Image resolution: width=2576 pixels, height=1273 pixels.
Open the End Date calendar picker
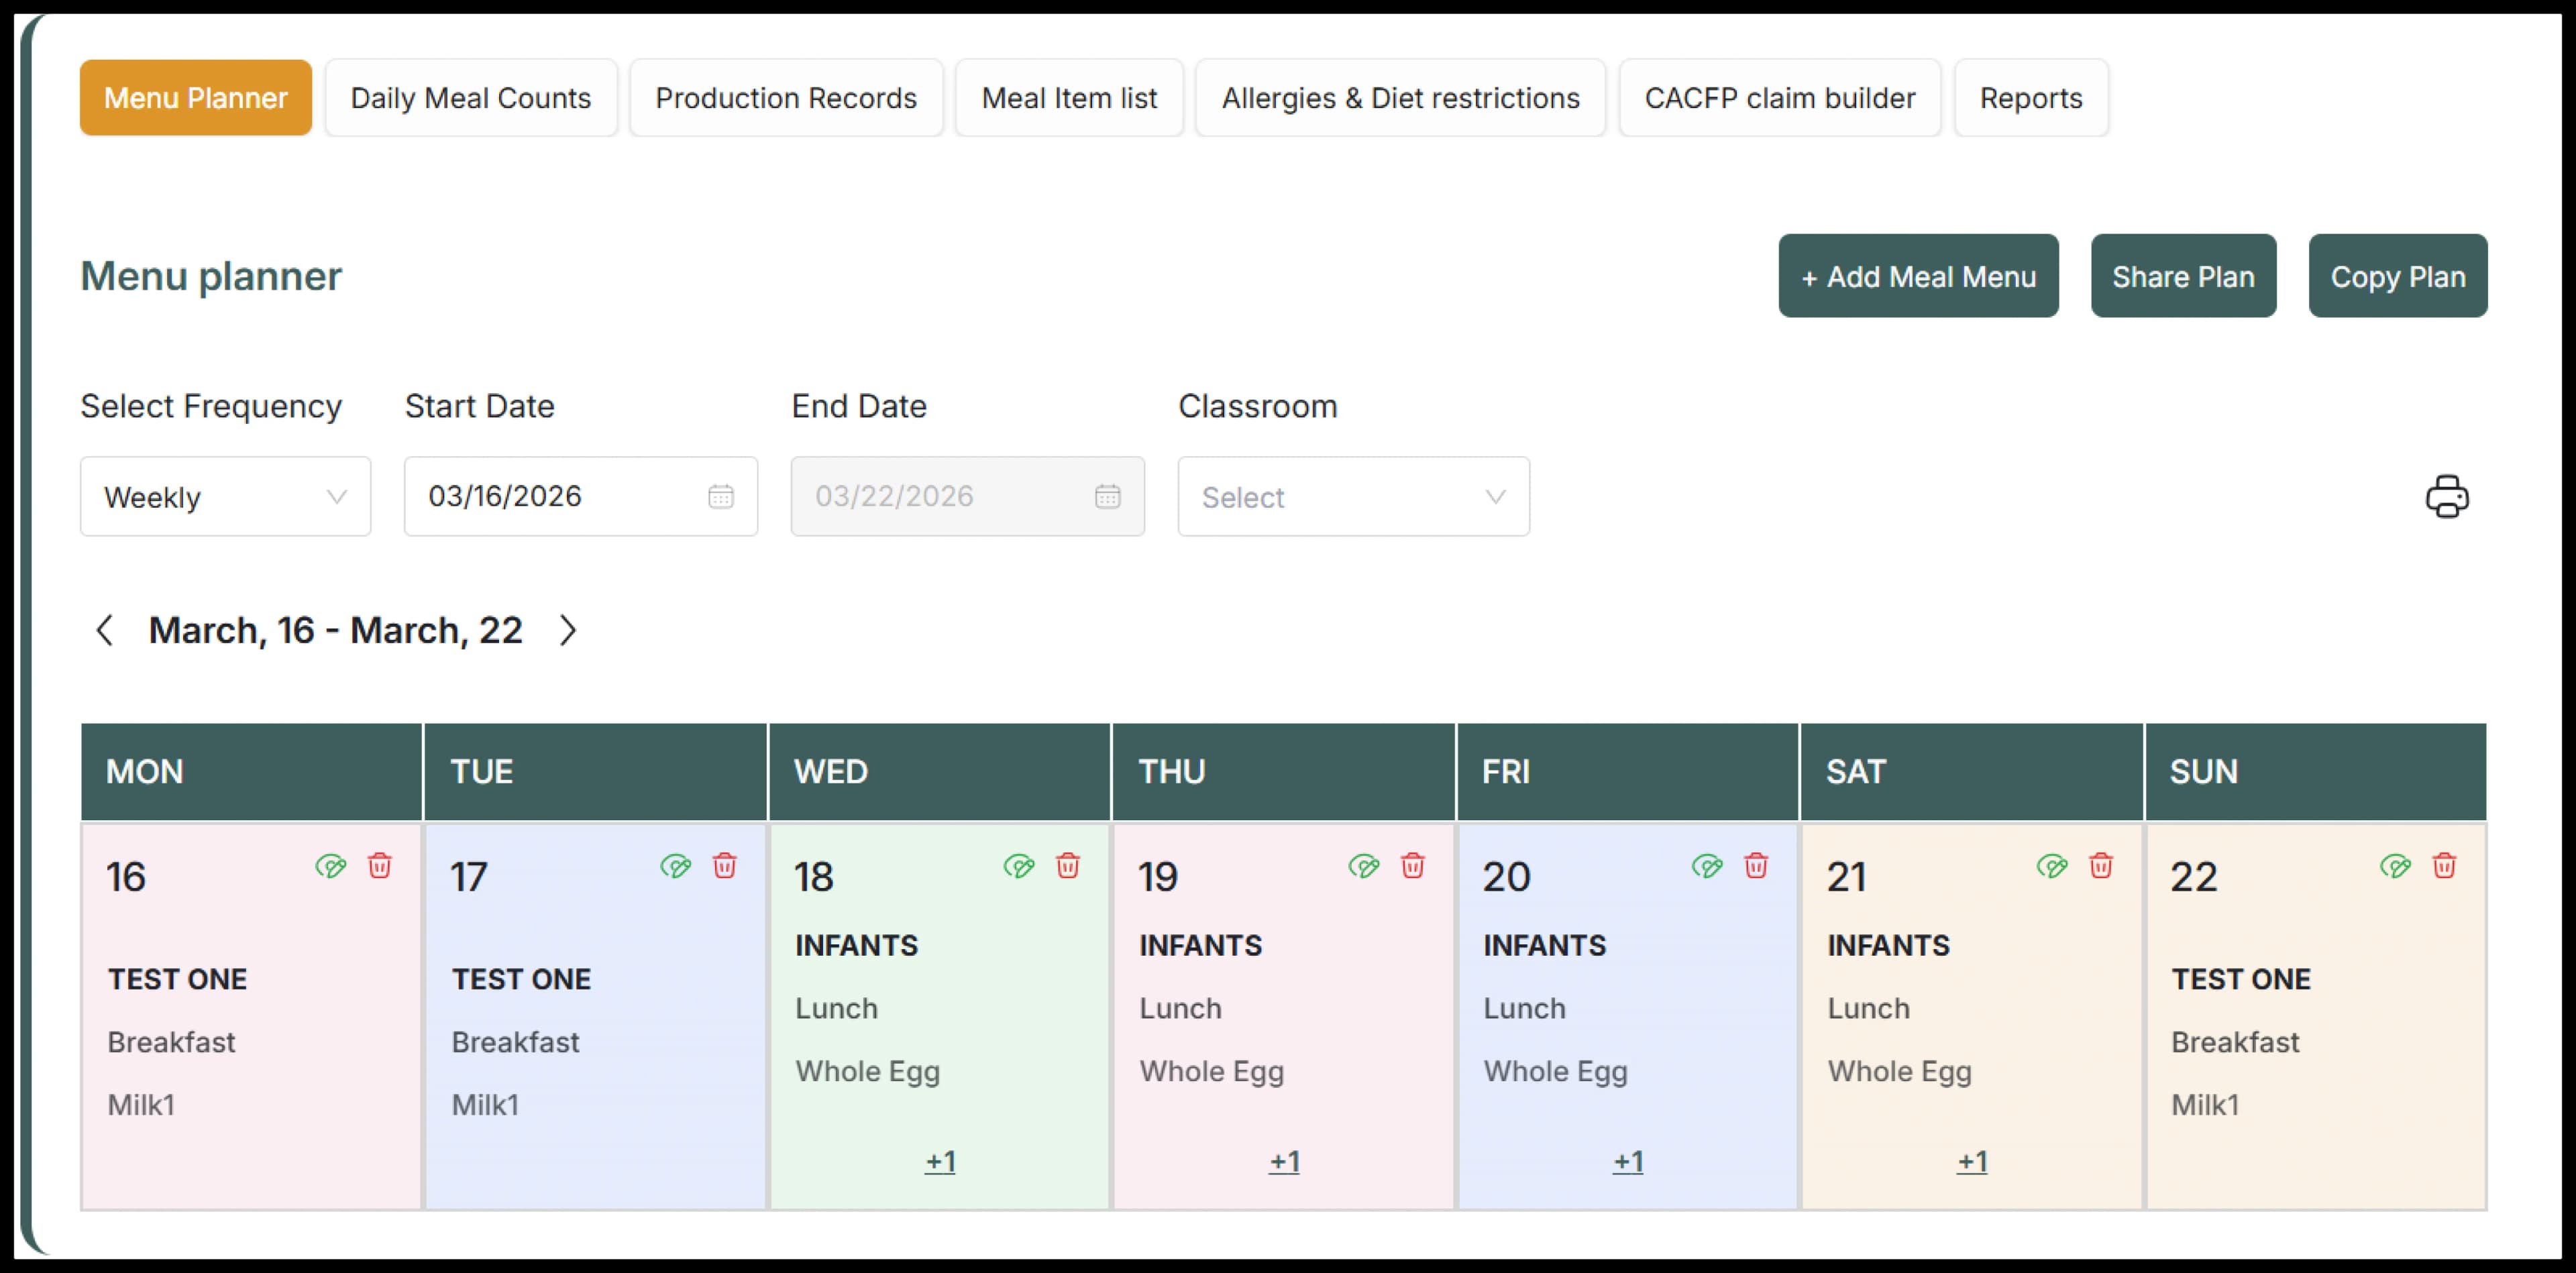1108,496
